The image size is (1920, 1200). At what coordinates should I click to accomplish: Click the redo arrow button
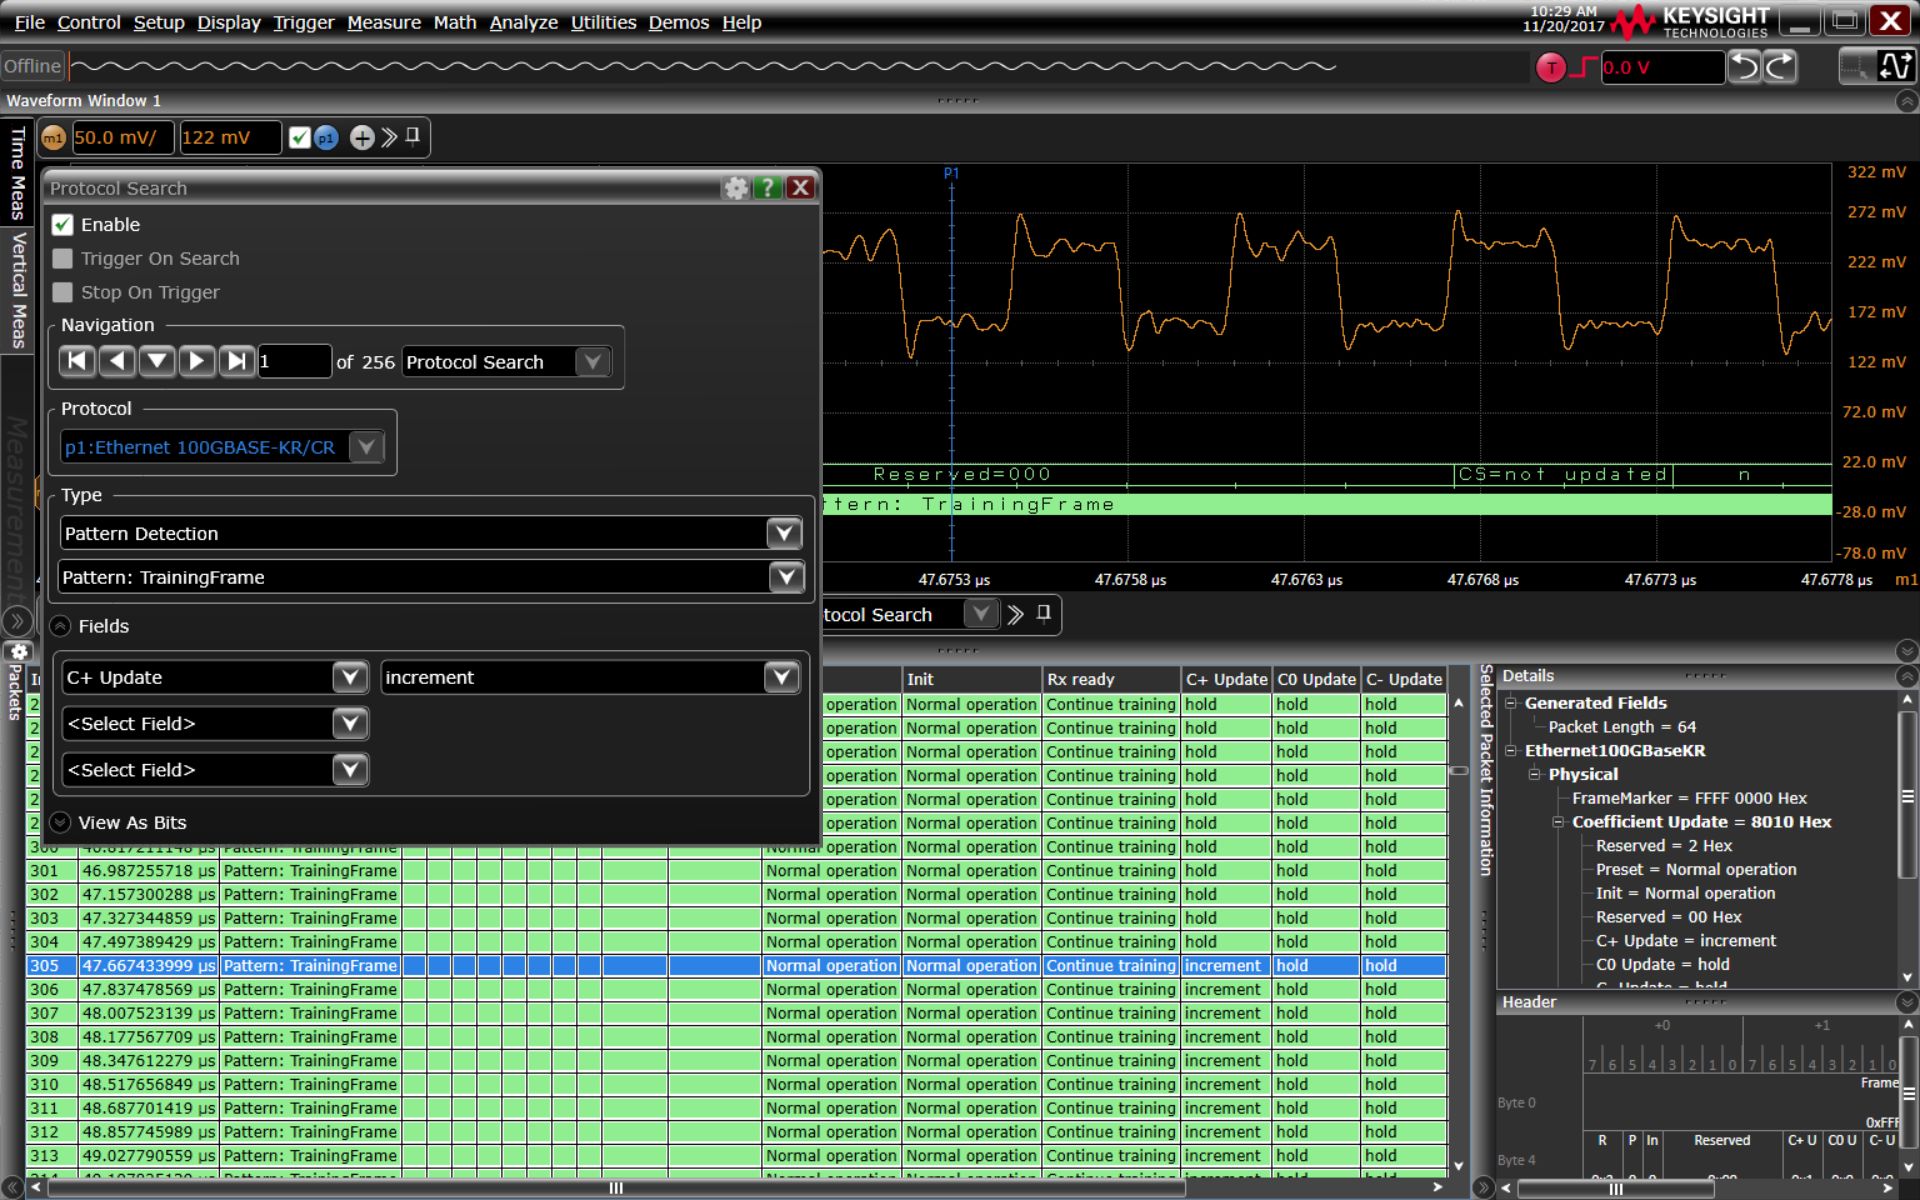[1780, 67]
